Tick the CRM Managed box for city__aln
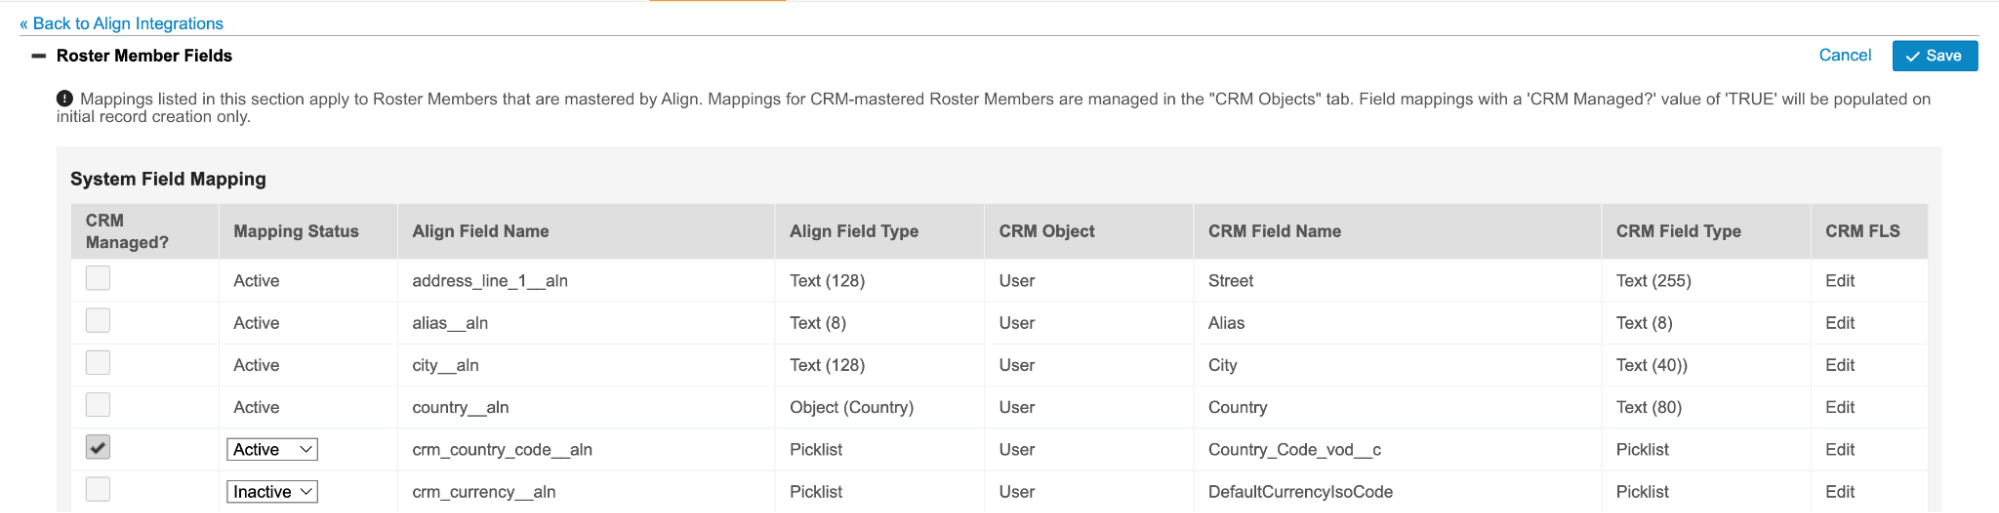 (98, 363)
